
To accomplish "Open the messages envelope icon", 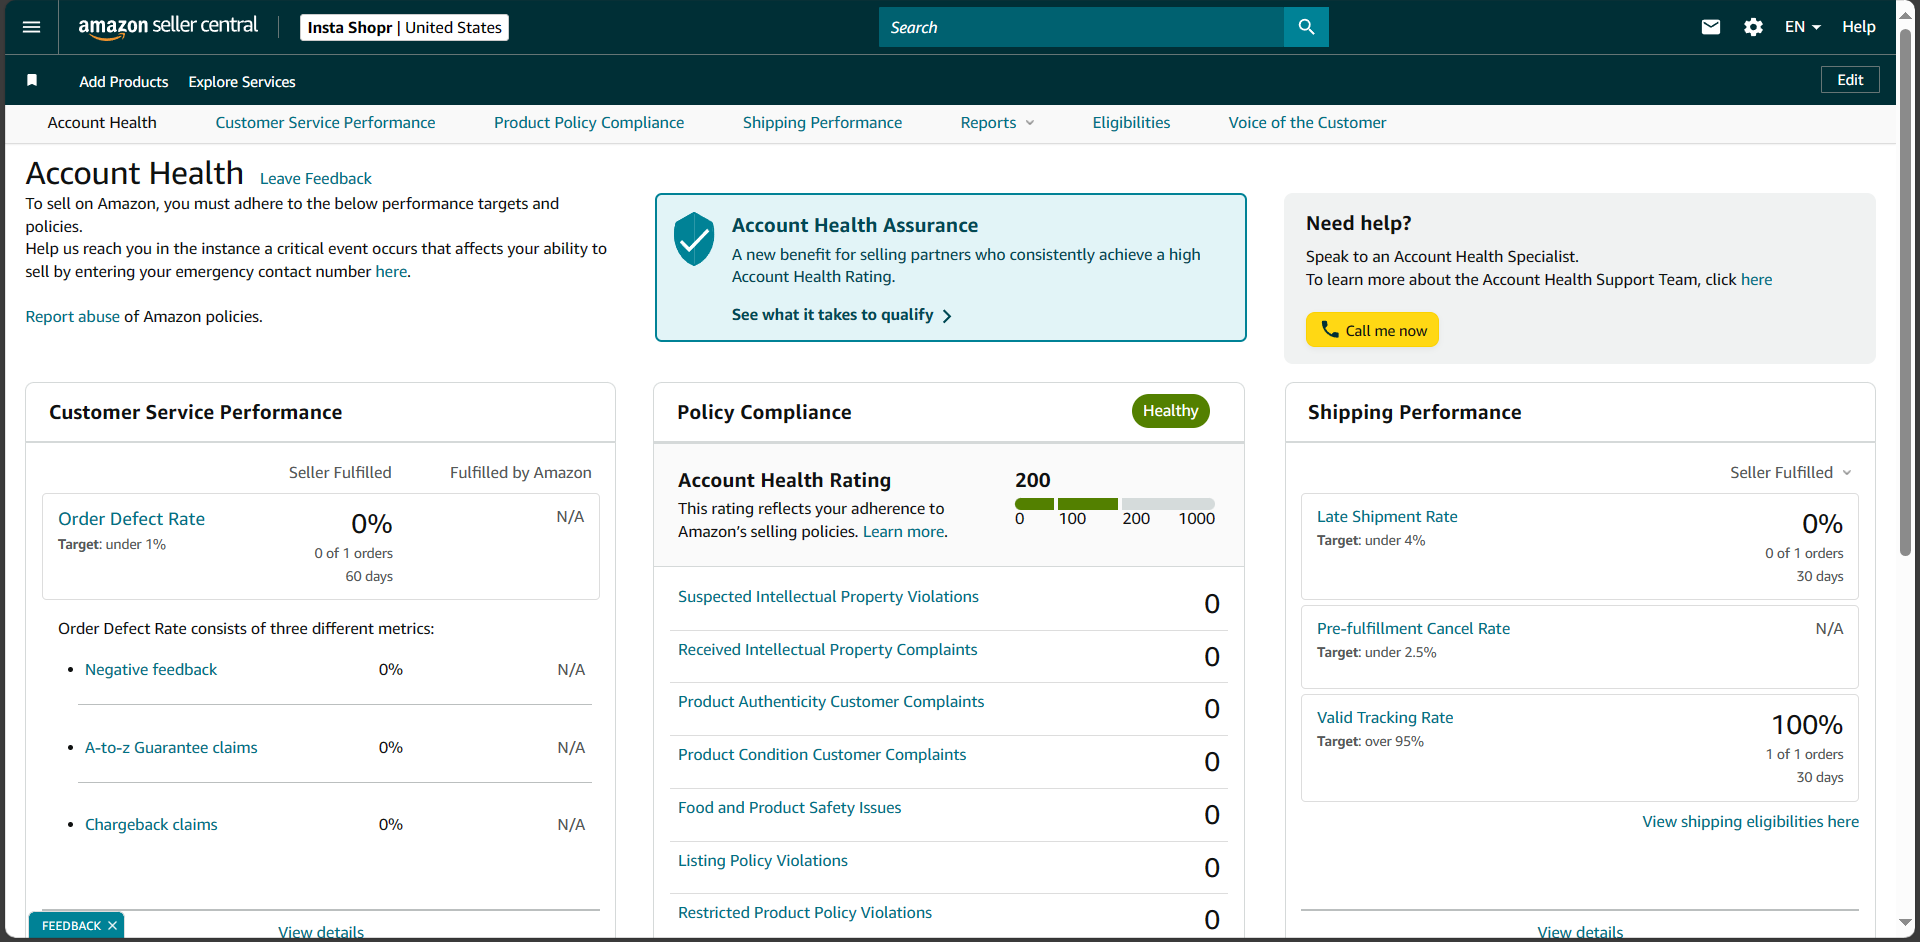I will 1711,27.
